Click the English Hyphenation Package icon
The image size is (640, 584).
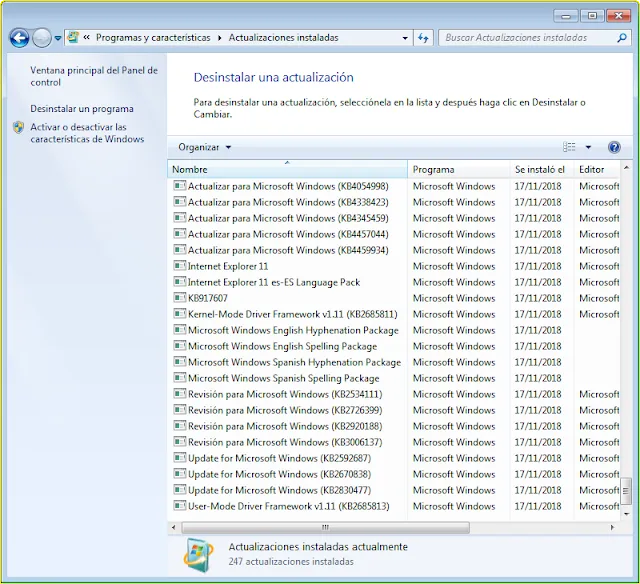coord(180,329)
